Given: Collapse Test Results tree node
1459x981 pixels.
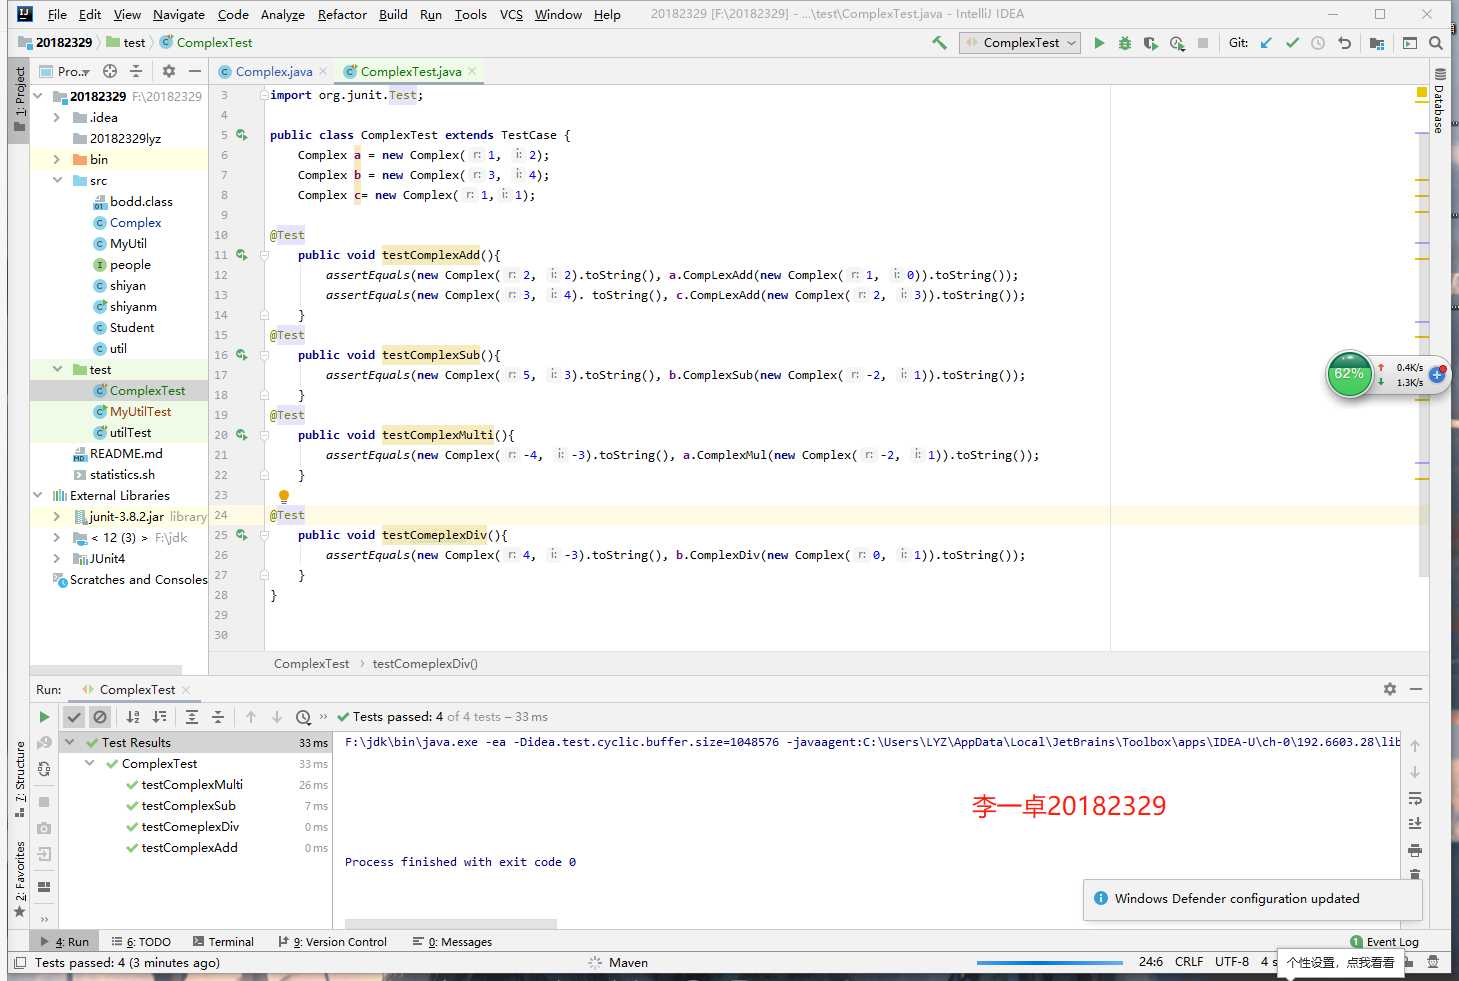Looking at the screenshot, I should pyautogui.click(x=69, y=742).
